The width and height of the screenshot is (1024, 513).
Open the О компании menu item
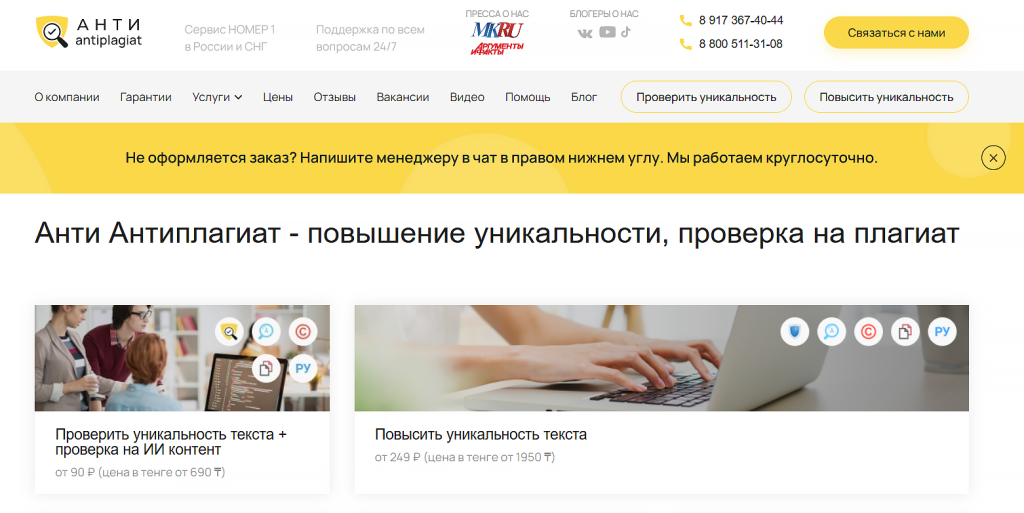(67, 97)
